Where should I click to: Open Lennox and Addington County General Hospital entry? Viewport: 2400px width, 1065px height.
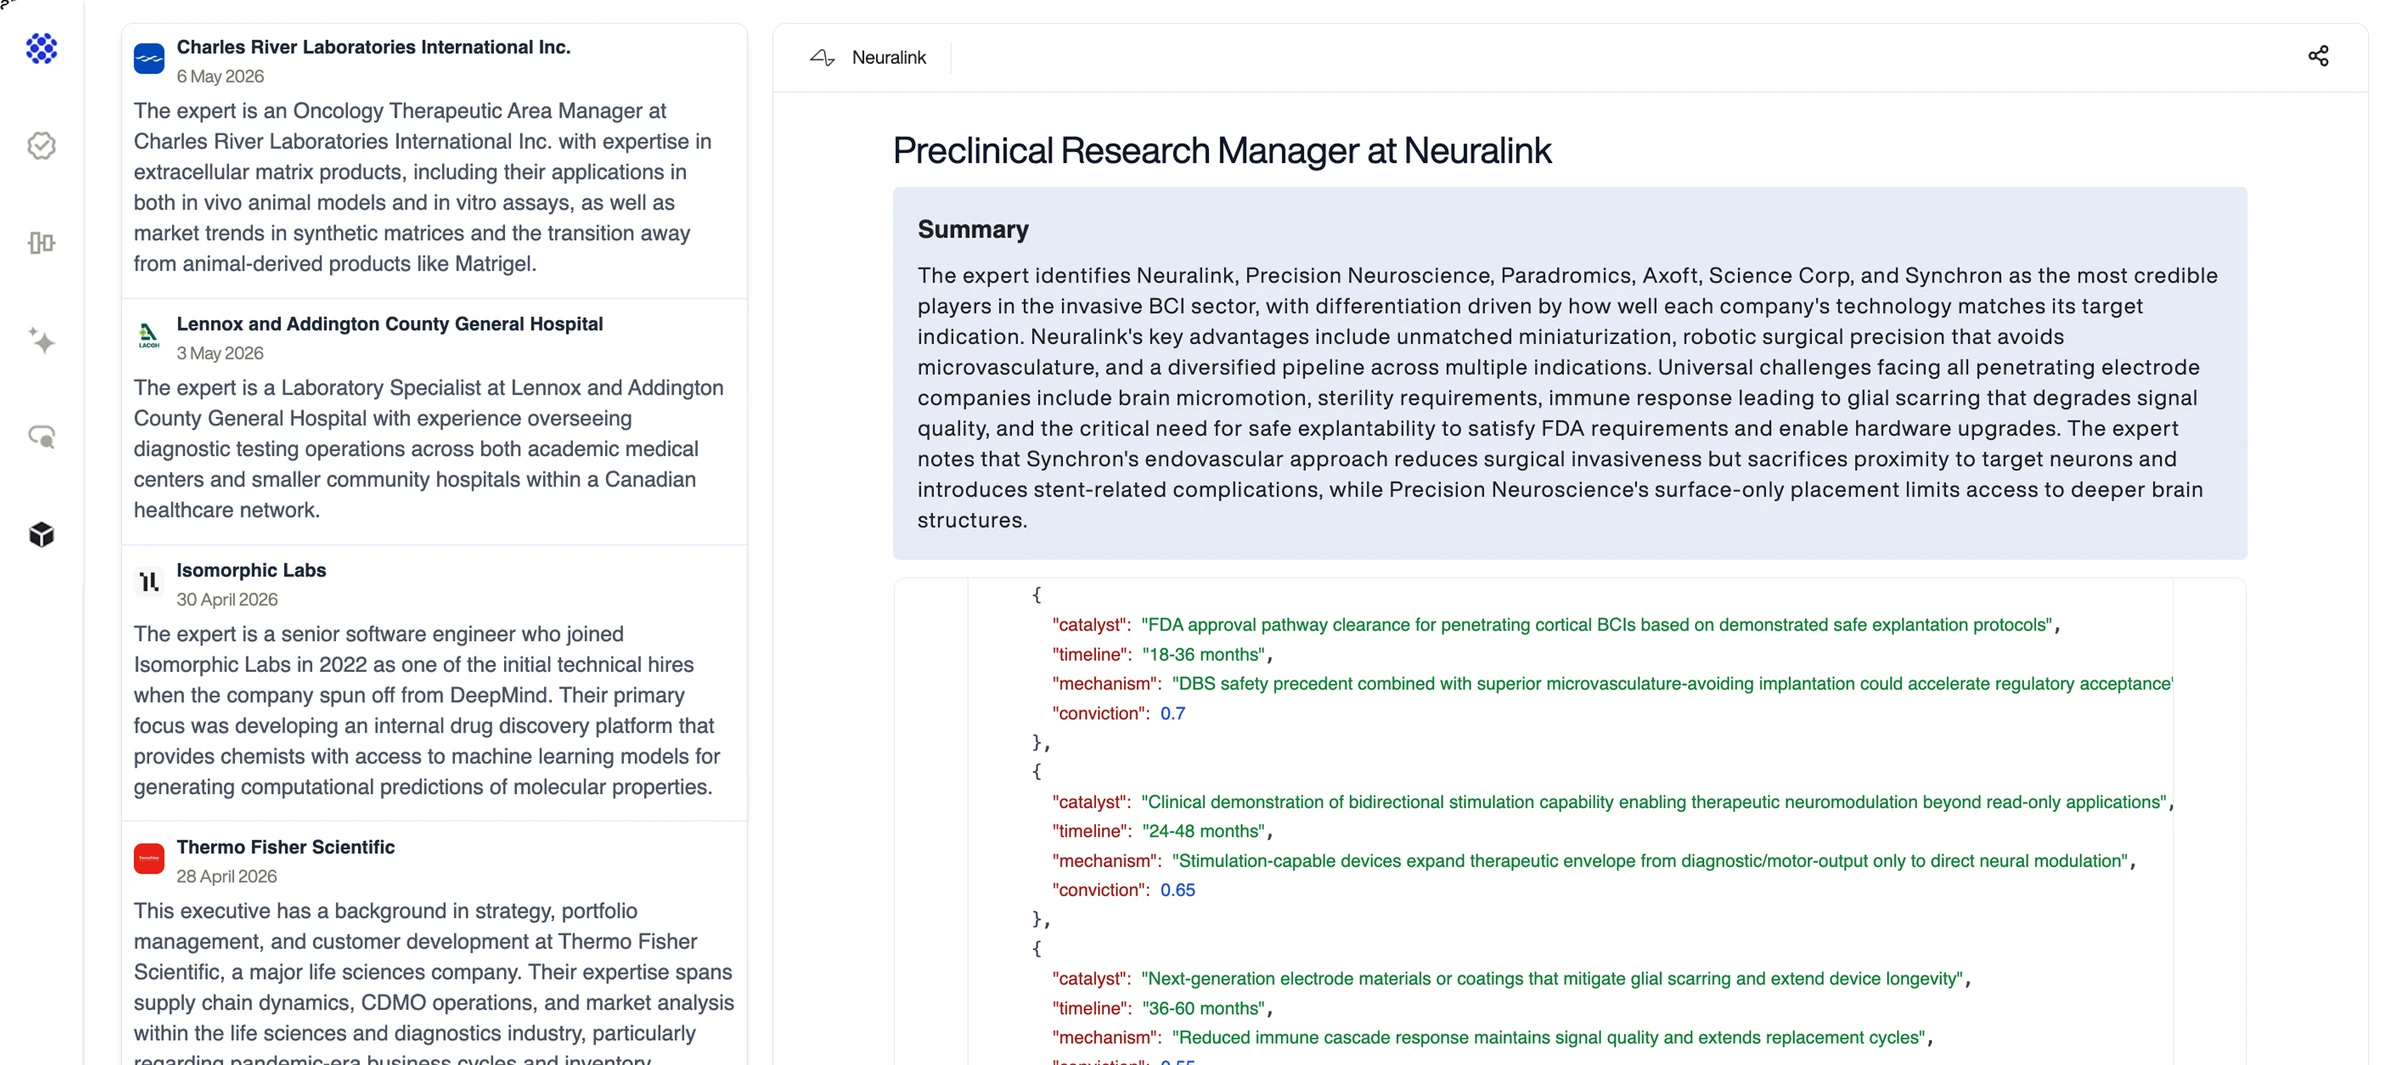pyautogui.click(x=435, y=421)
